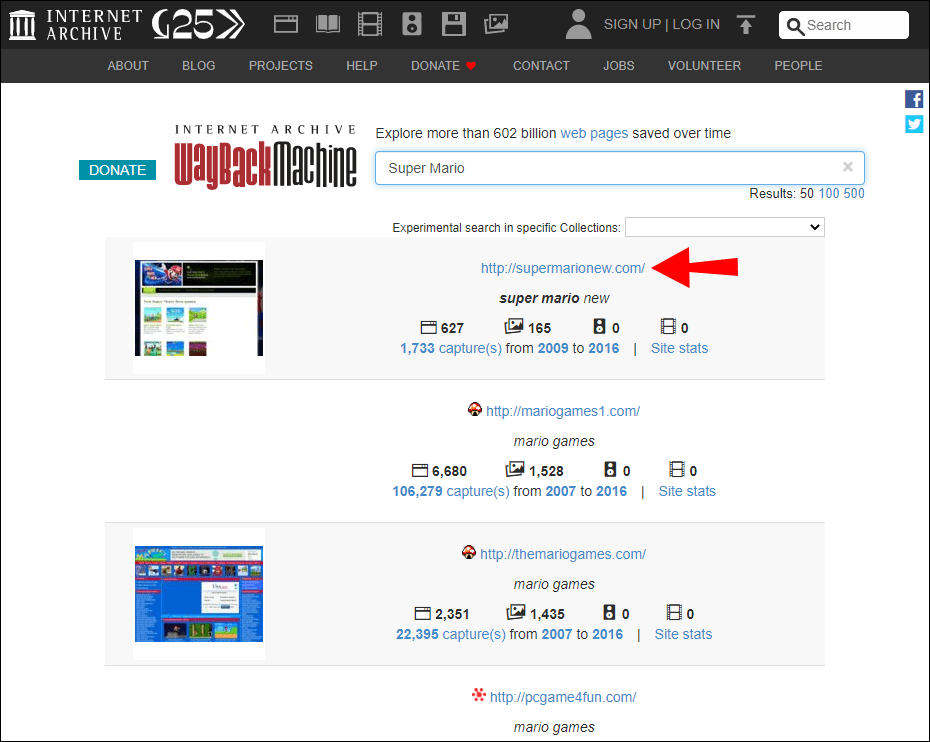Open the VOLUNTEER menu item
The image size is (930, 742).
point(705,66)
